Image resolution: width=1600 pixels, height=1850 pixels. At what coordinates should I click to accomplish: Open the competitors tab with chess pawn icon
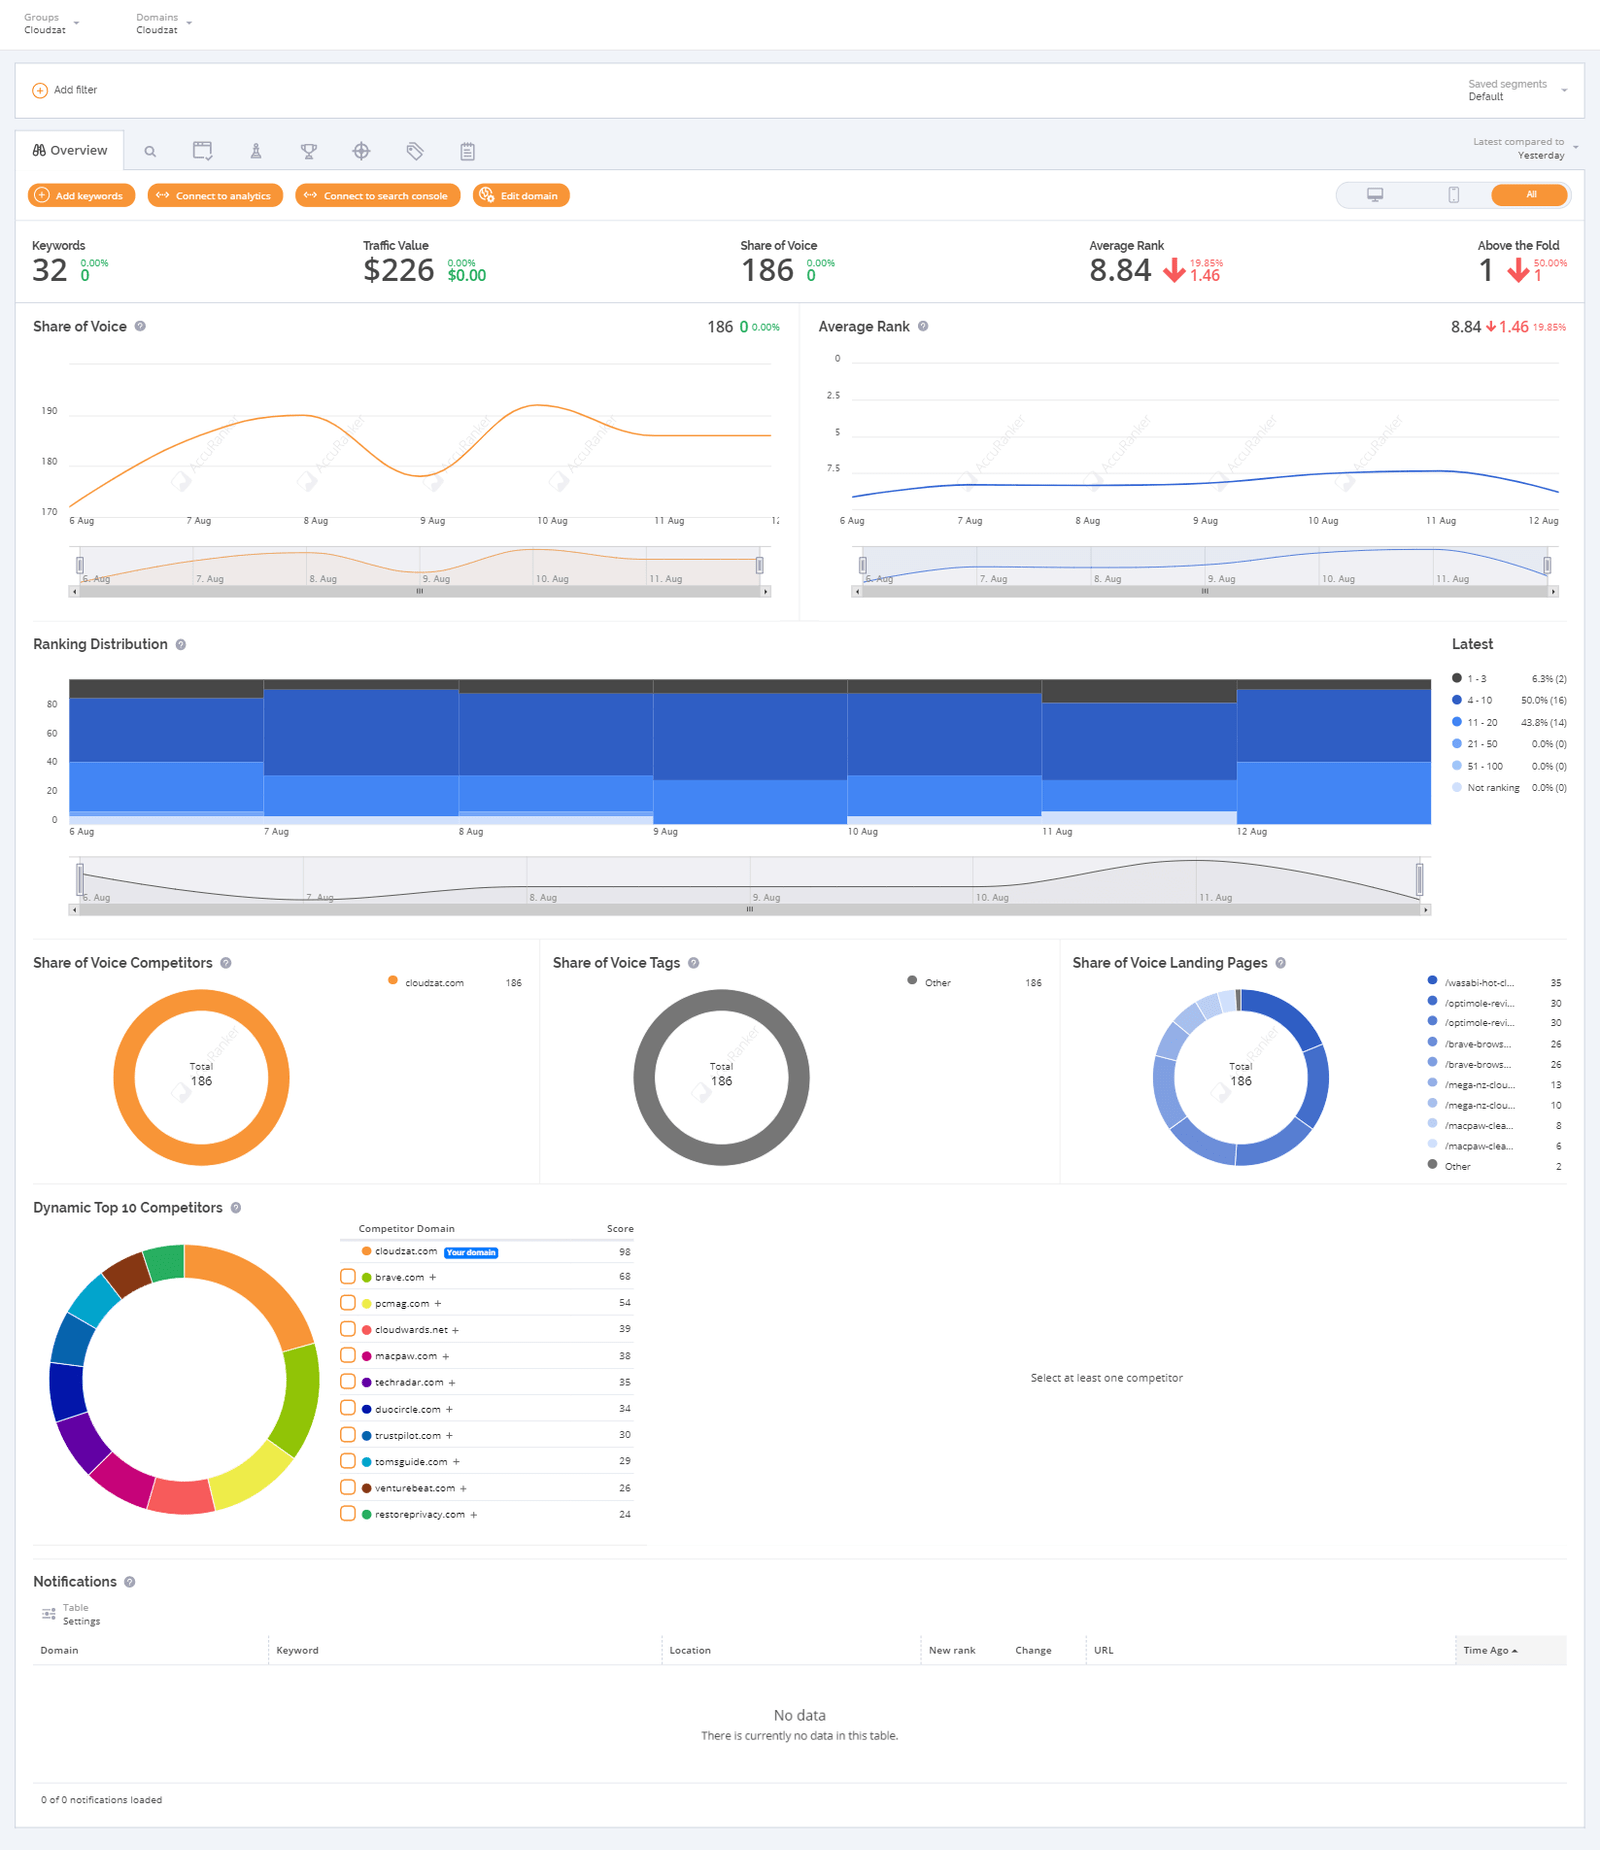(x=256, y=151)
